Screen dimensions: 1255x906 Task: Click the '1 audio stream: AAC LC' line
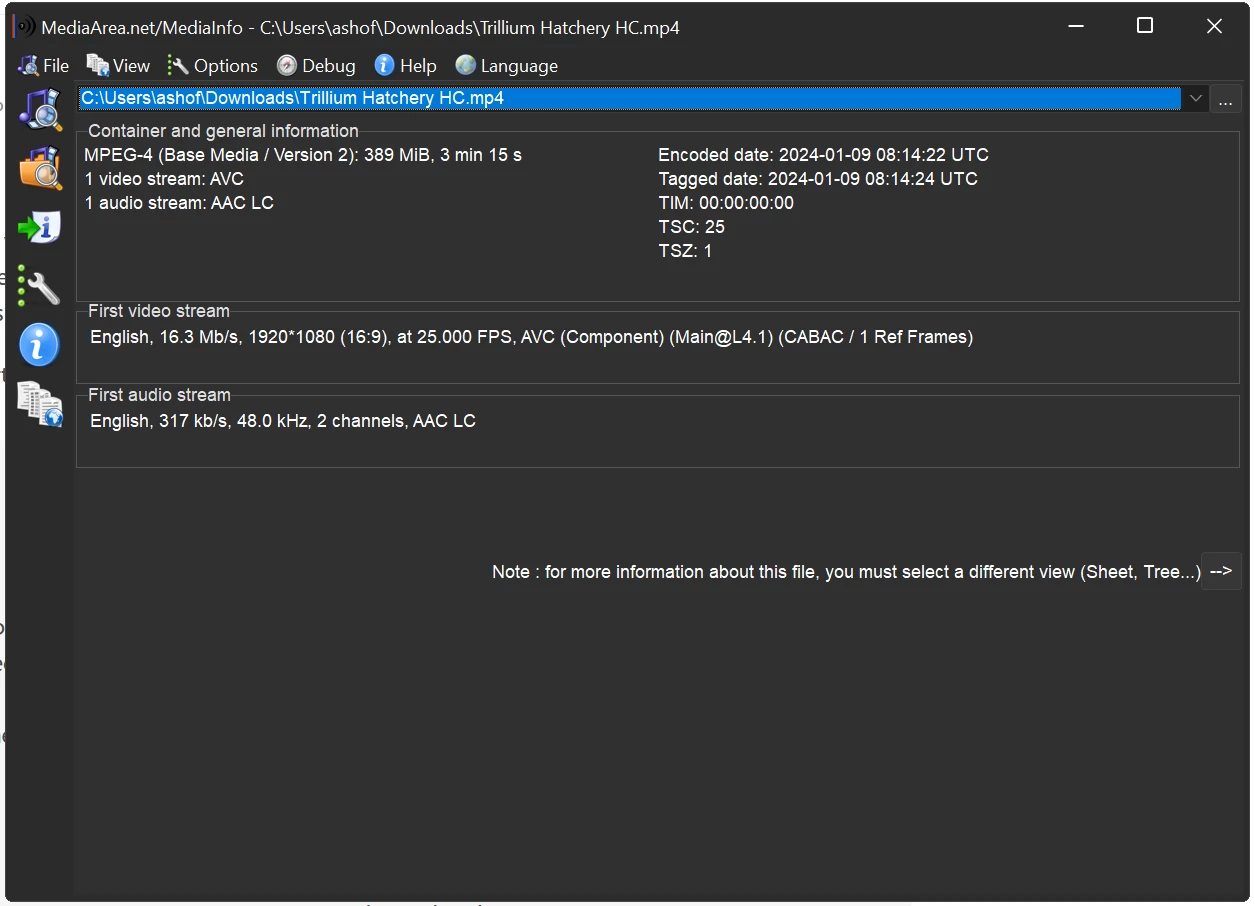coord(179,203)
